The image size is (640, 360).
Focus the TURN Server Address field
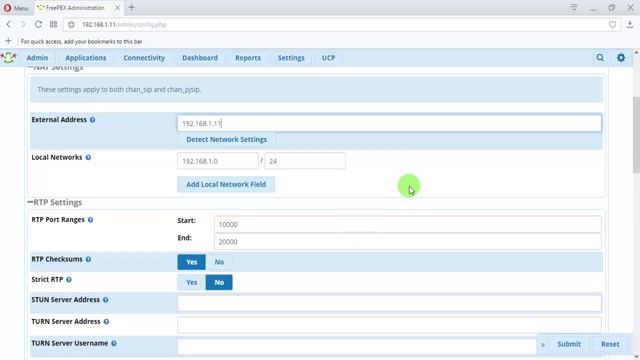pos(389,325)
